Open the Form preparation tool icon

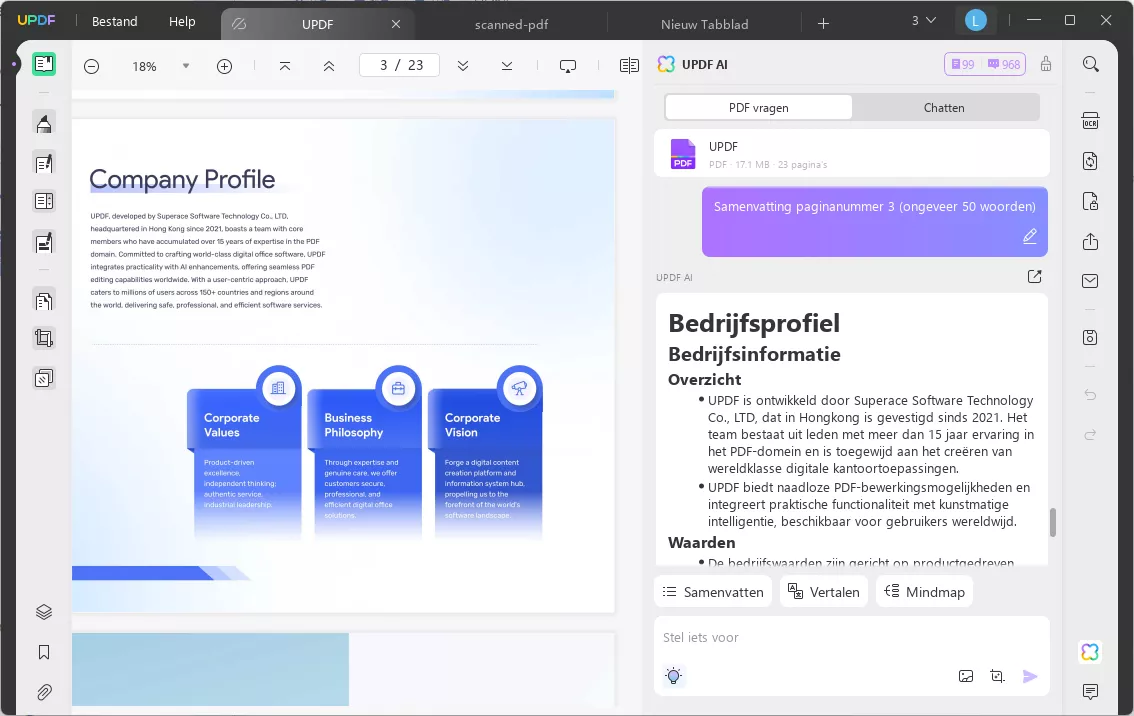pyautogui.click(x=44, y=201)
